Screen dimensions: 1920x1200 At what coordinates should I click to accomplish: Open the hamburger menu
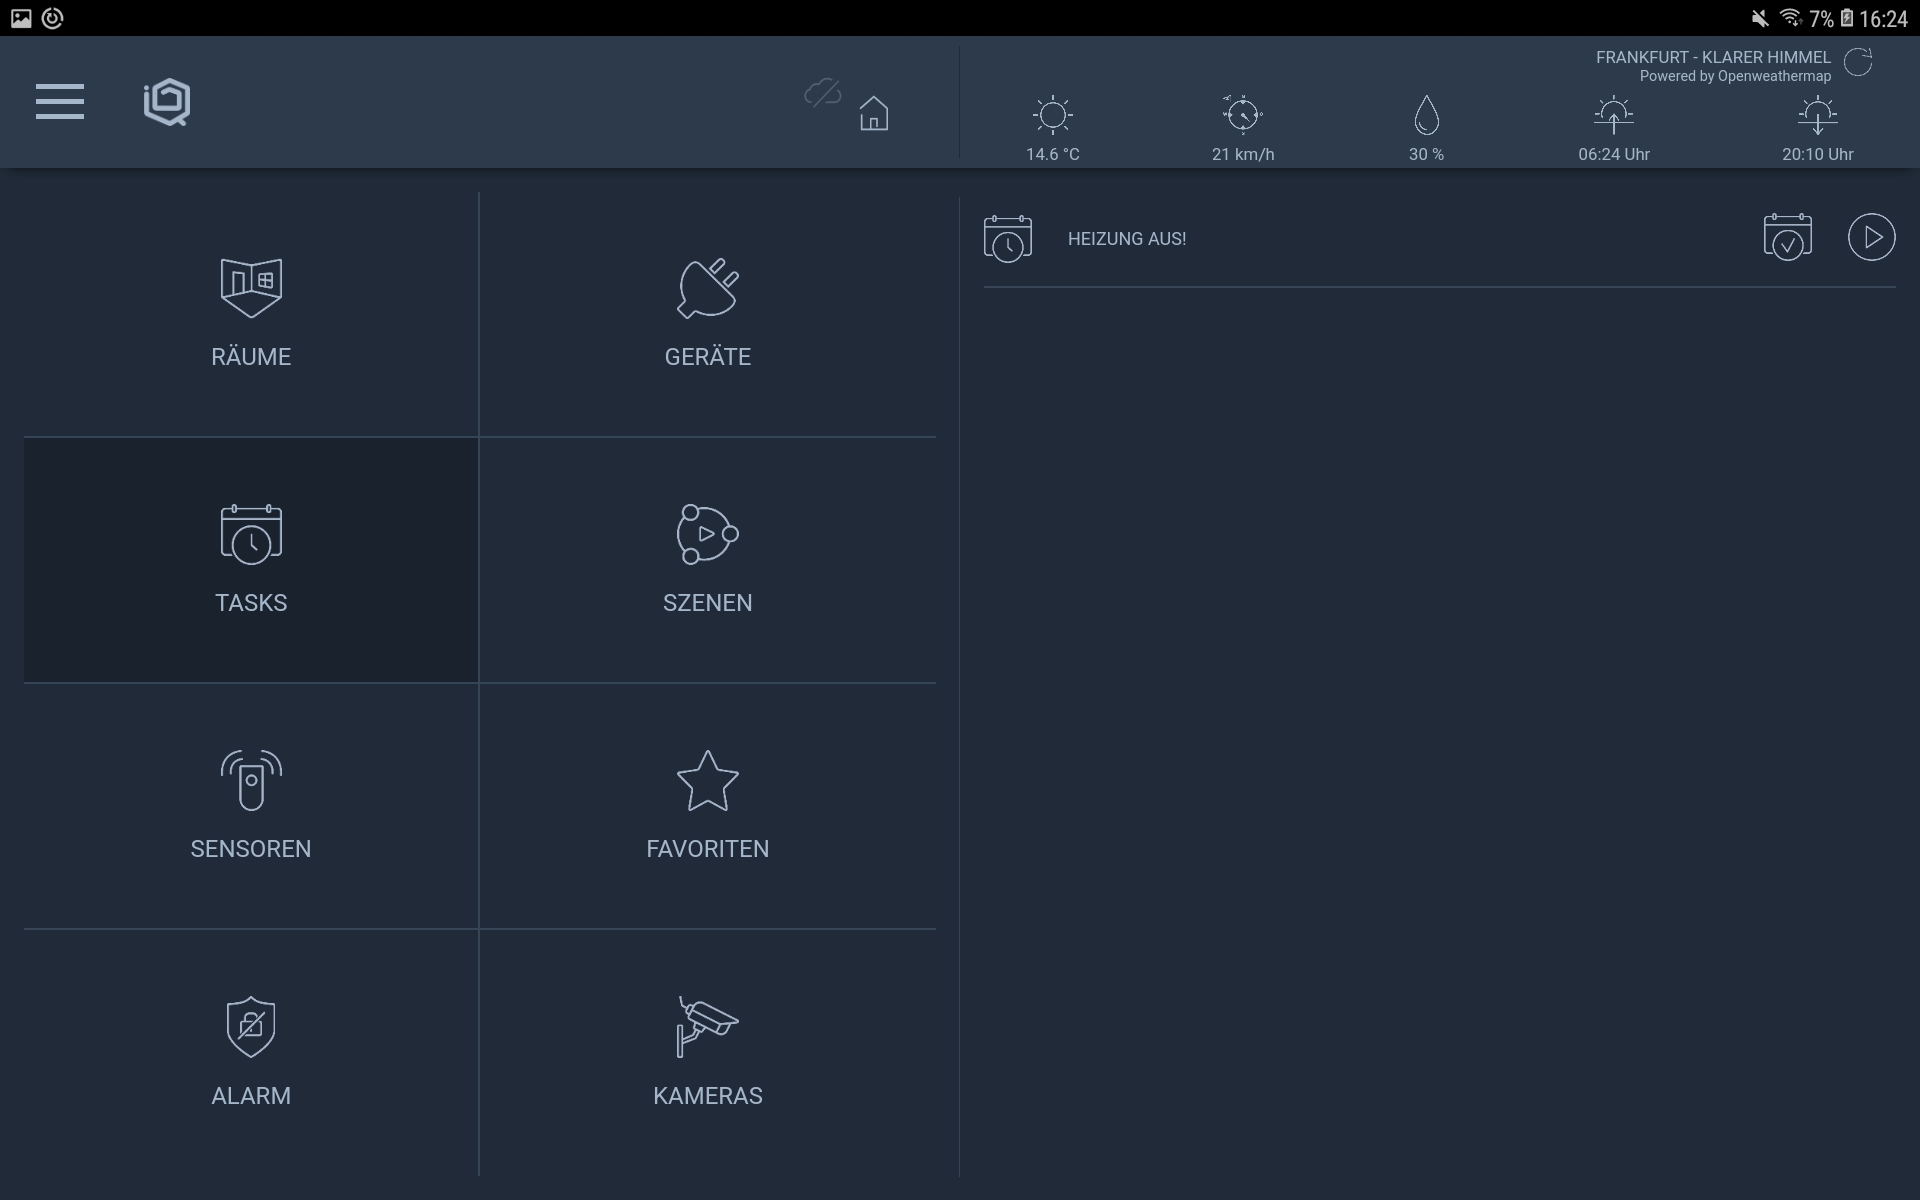tap(60, 102)
